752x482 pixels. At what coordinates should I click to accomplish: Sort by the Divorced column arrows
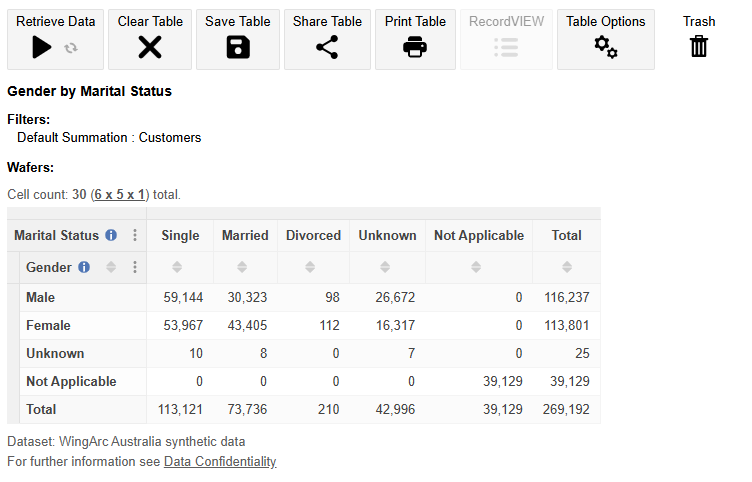click(x=310, y=267)
